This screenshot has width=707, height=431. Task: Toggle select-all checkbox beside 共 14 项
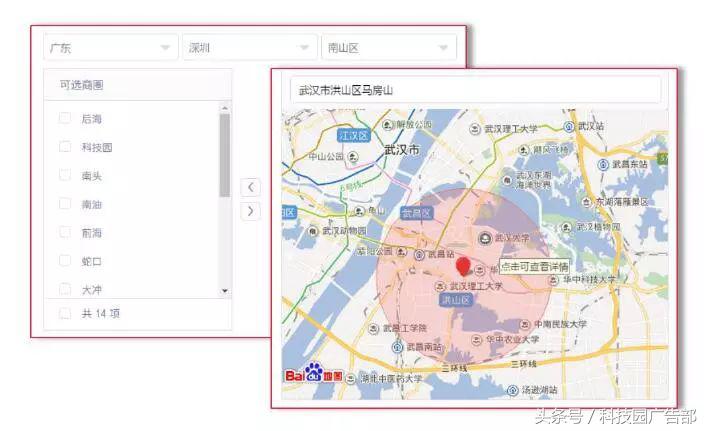[x=65, y=313]
